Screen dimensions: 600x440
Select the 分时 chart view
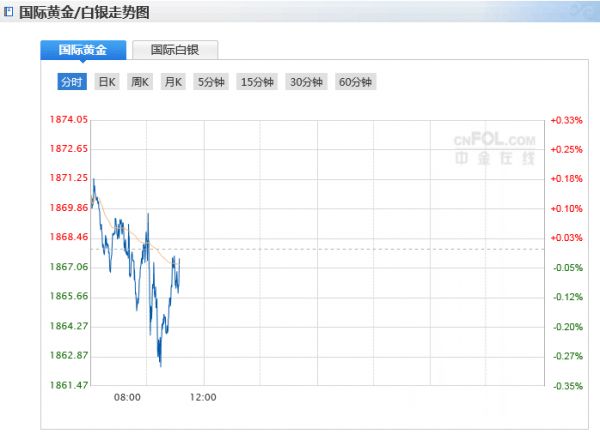pos(72,81)
